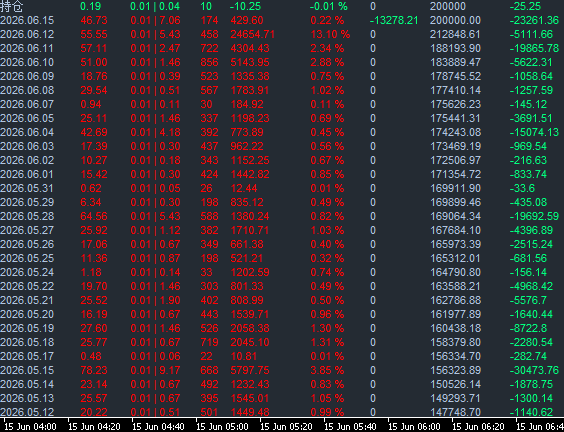The image size is (564, 432).
Task: Click the date 2026.06.15 row label
Action: (27, 21)
